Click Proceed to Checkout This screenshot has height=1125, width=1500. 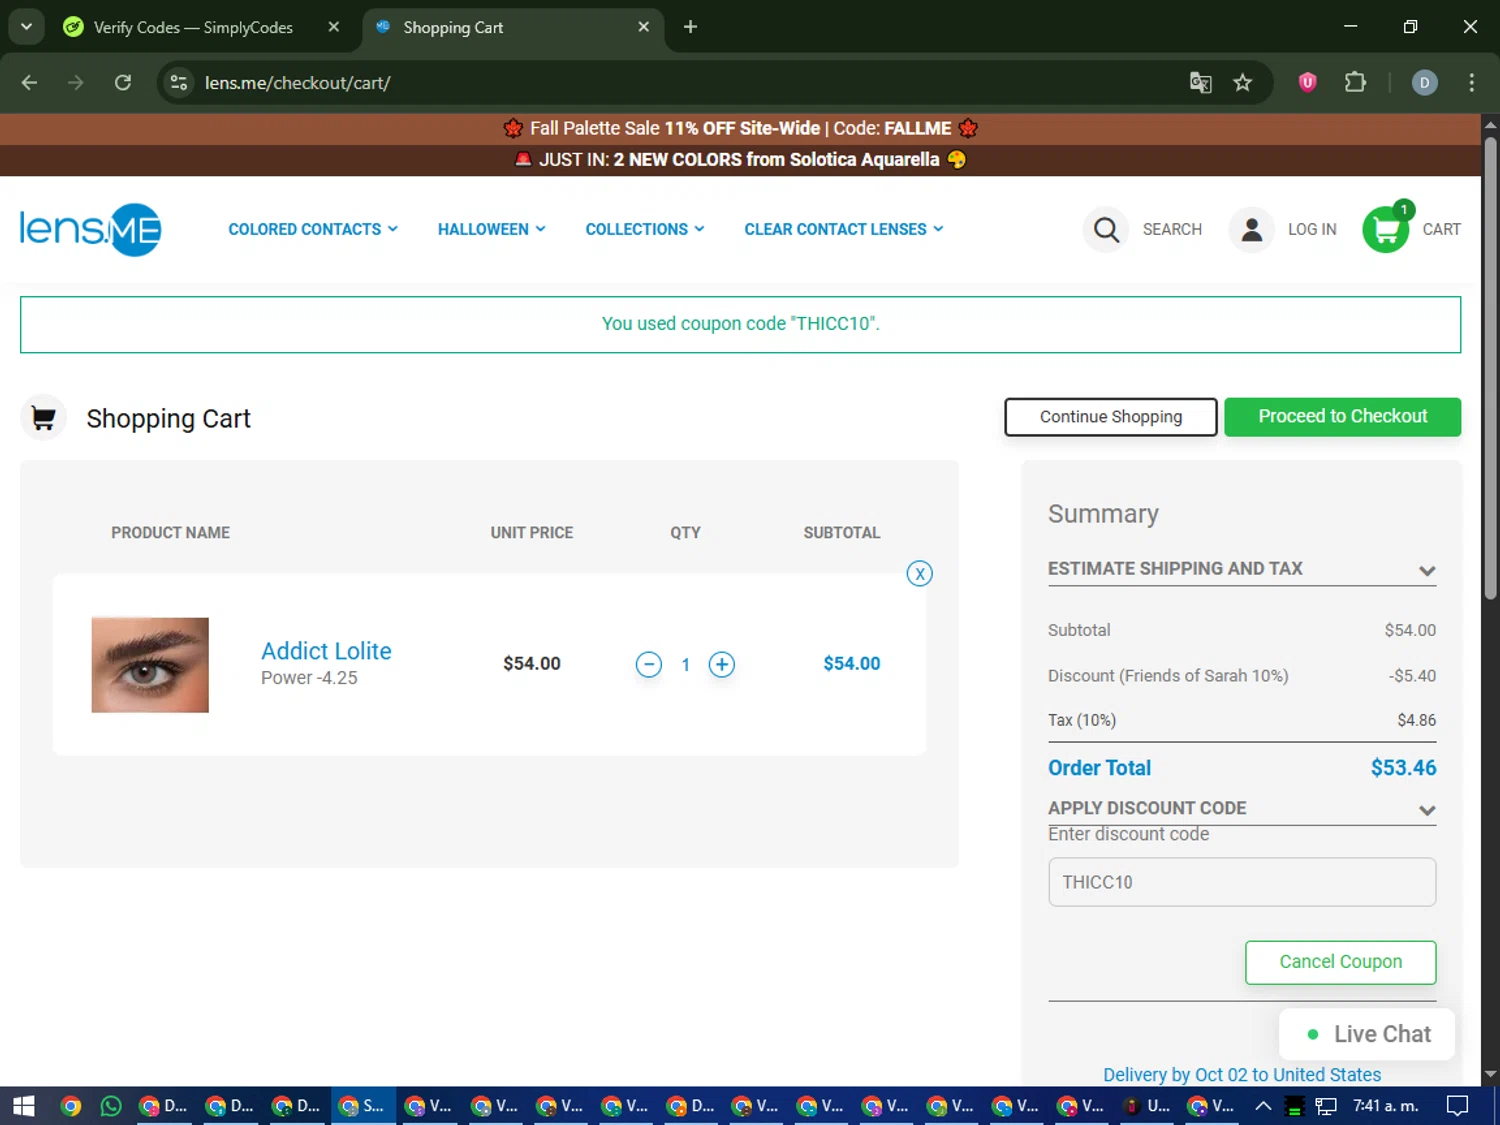click(x=1343, y=417)
